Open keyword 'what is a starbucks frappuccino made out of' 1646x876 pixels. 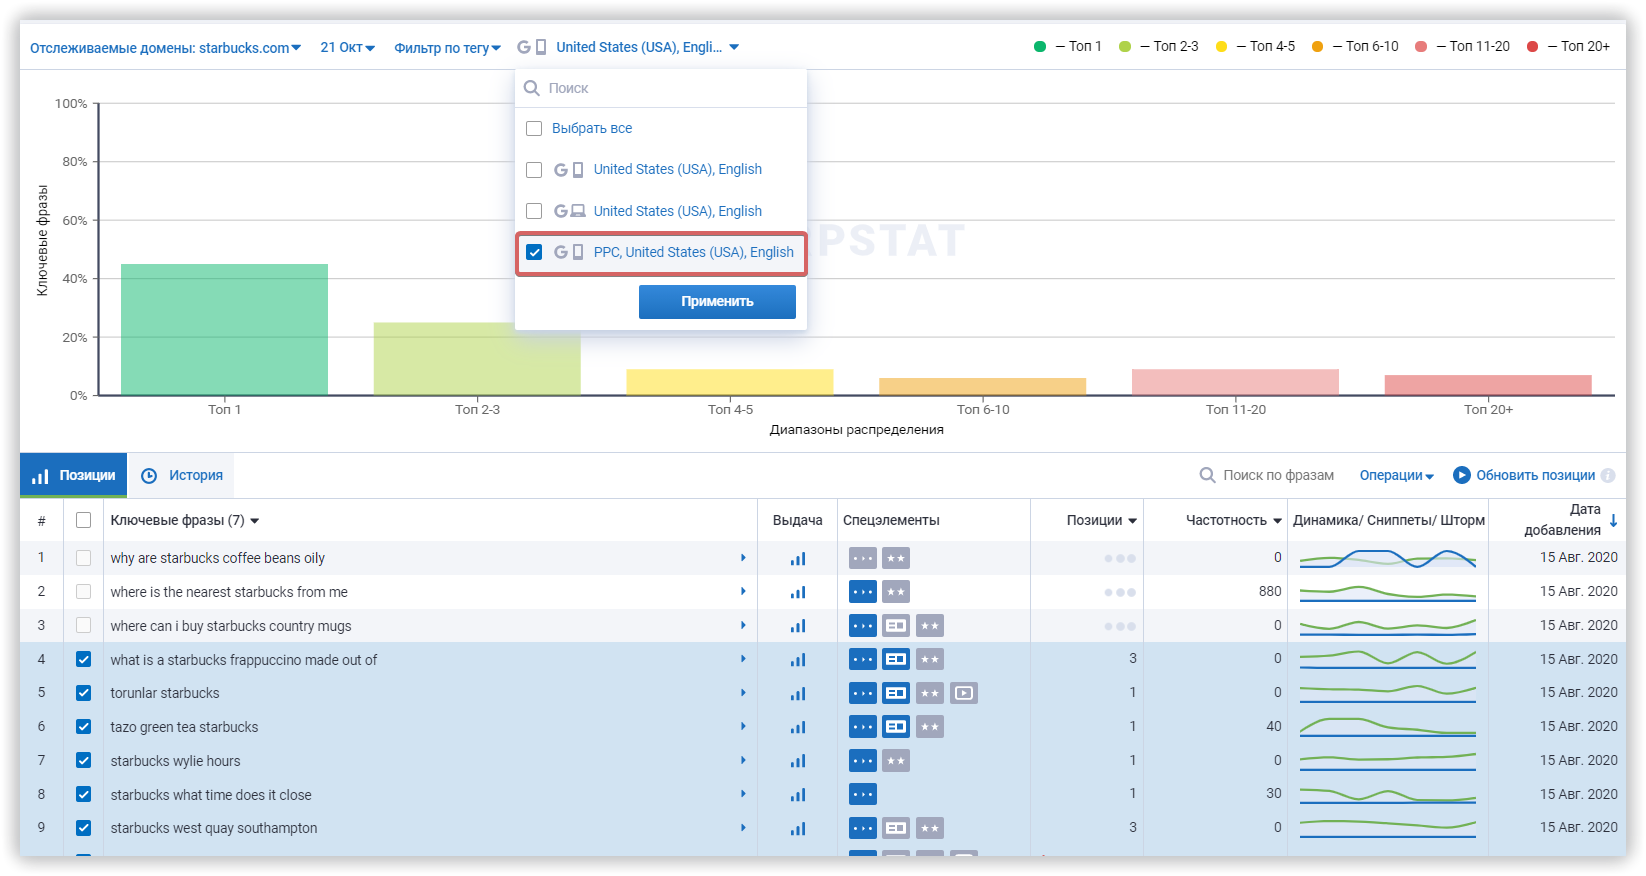(244, 660)
